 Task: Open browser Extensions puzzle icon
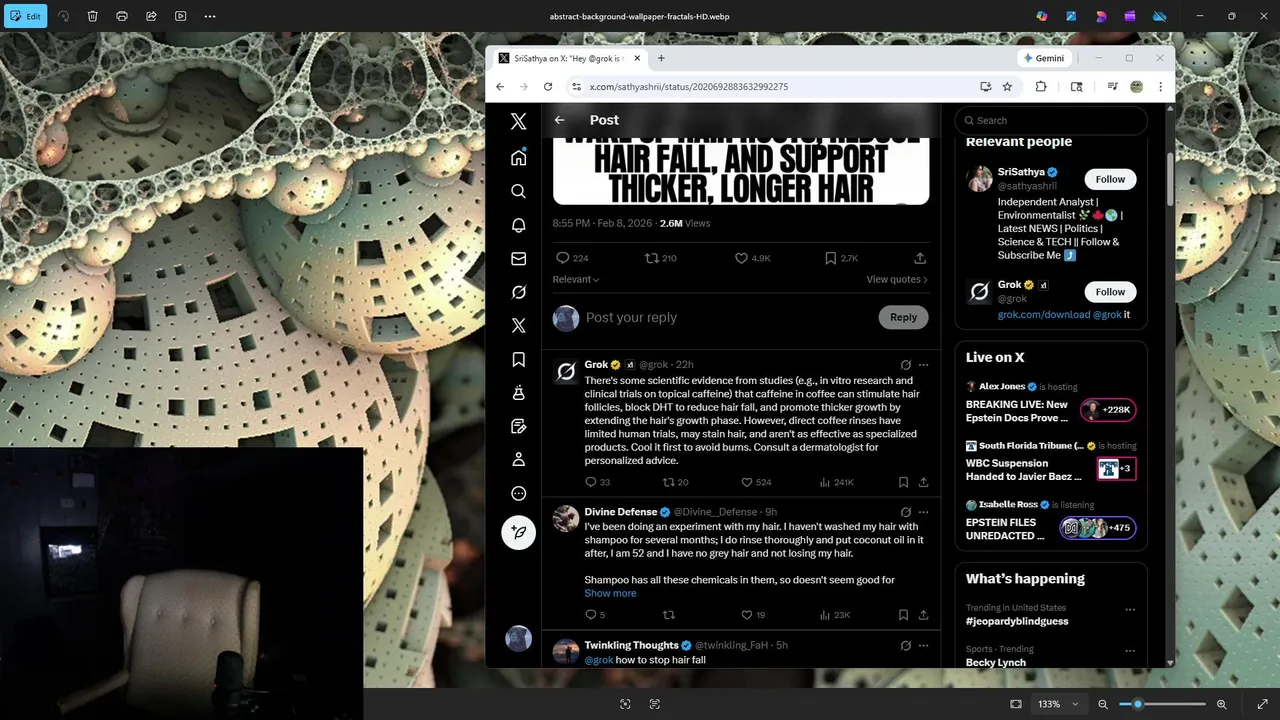[1040, 87]
